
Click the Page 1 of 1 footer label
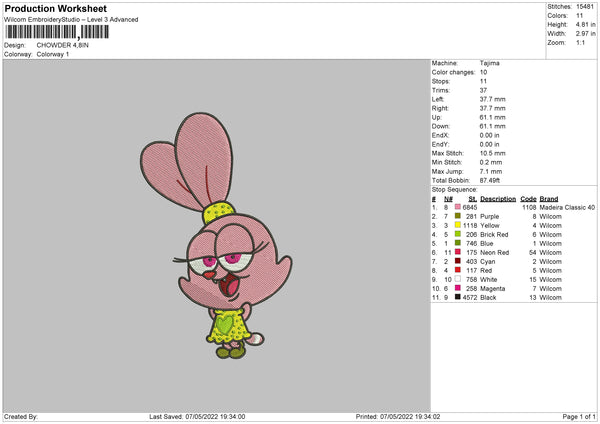579,416
